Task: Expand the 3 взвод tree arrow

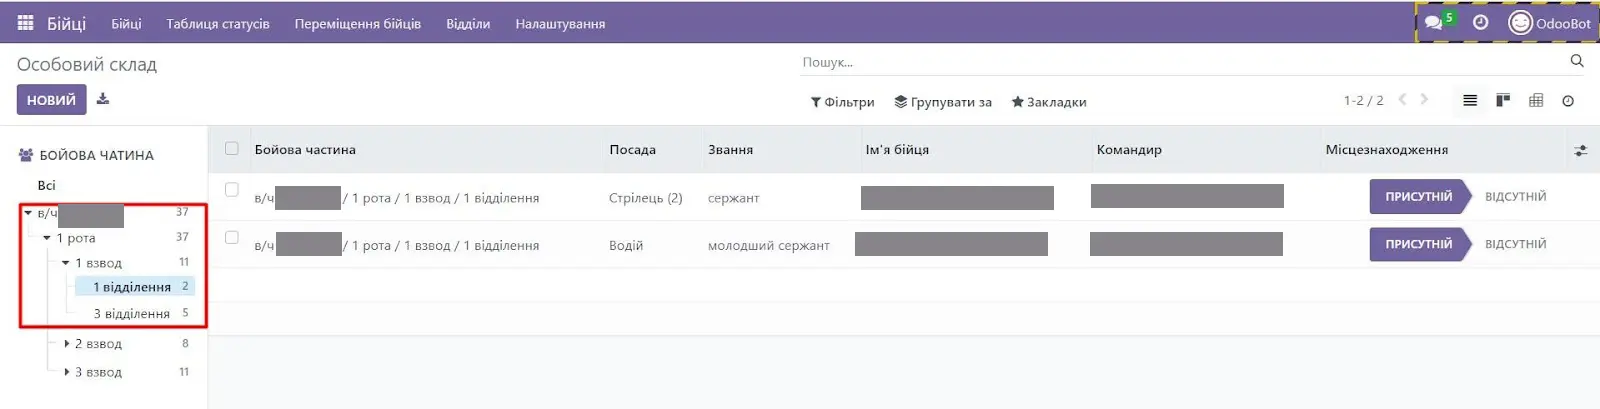Action: tap(66, 372)
